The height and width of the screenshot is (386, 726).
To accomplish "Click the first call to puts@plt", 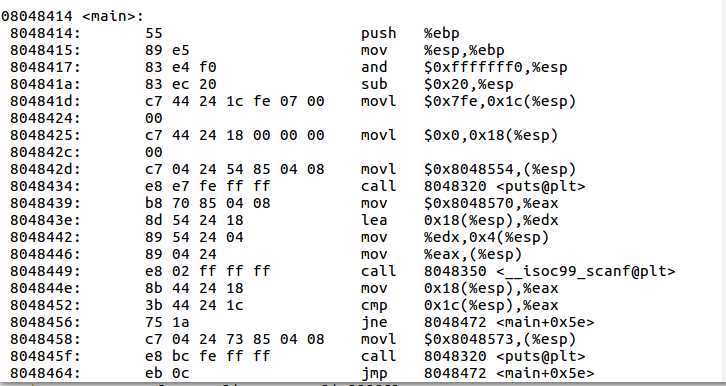I will [x=473, y=187].
